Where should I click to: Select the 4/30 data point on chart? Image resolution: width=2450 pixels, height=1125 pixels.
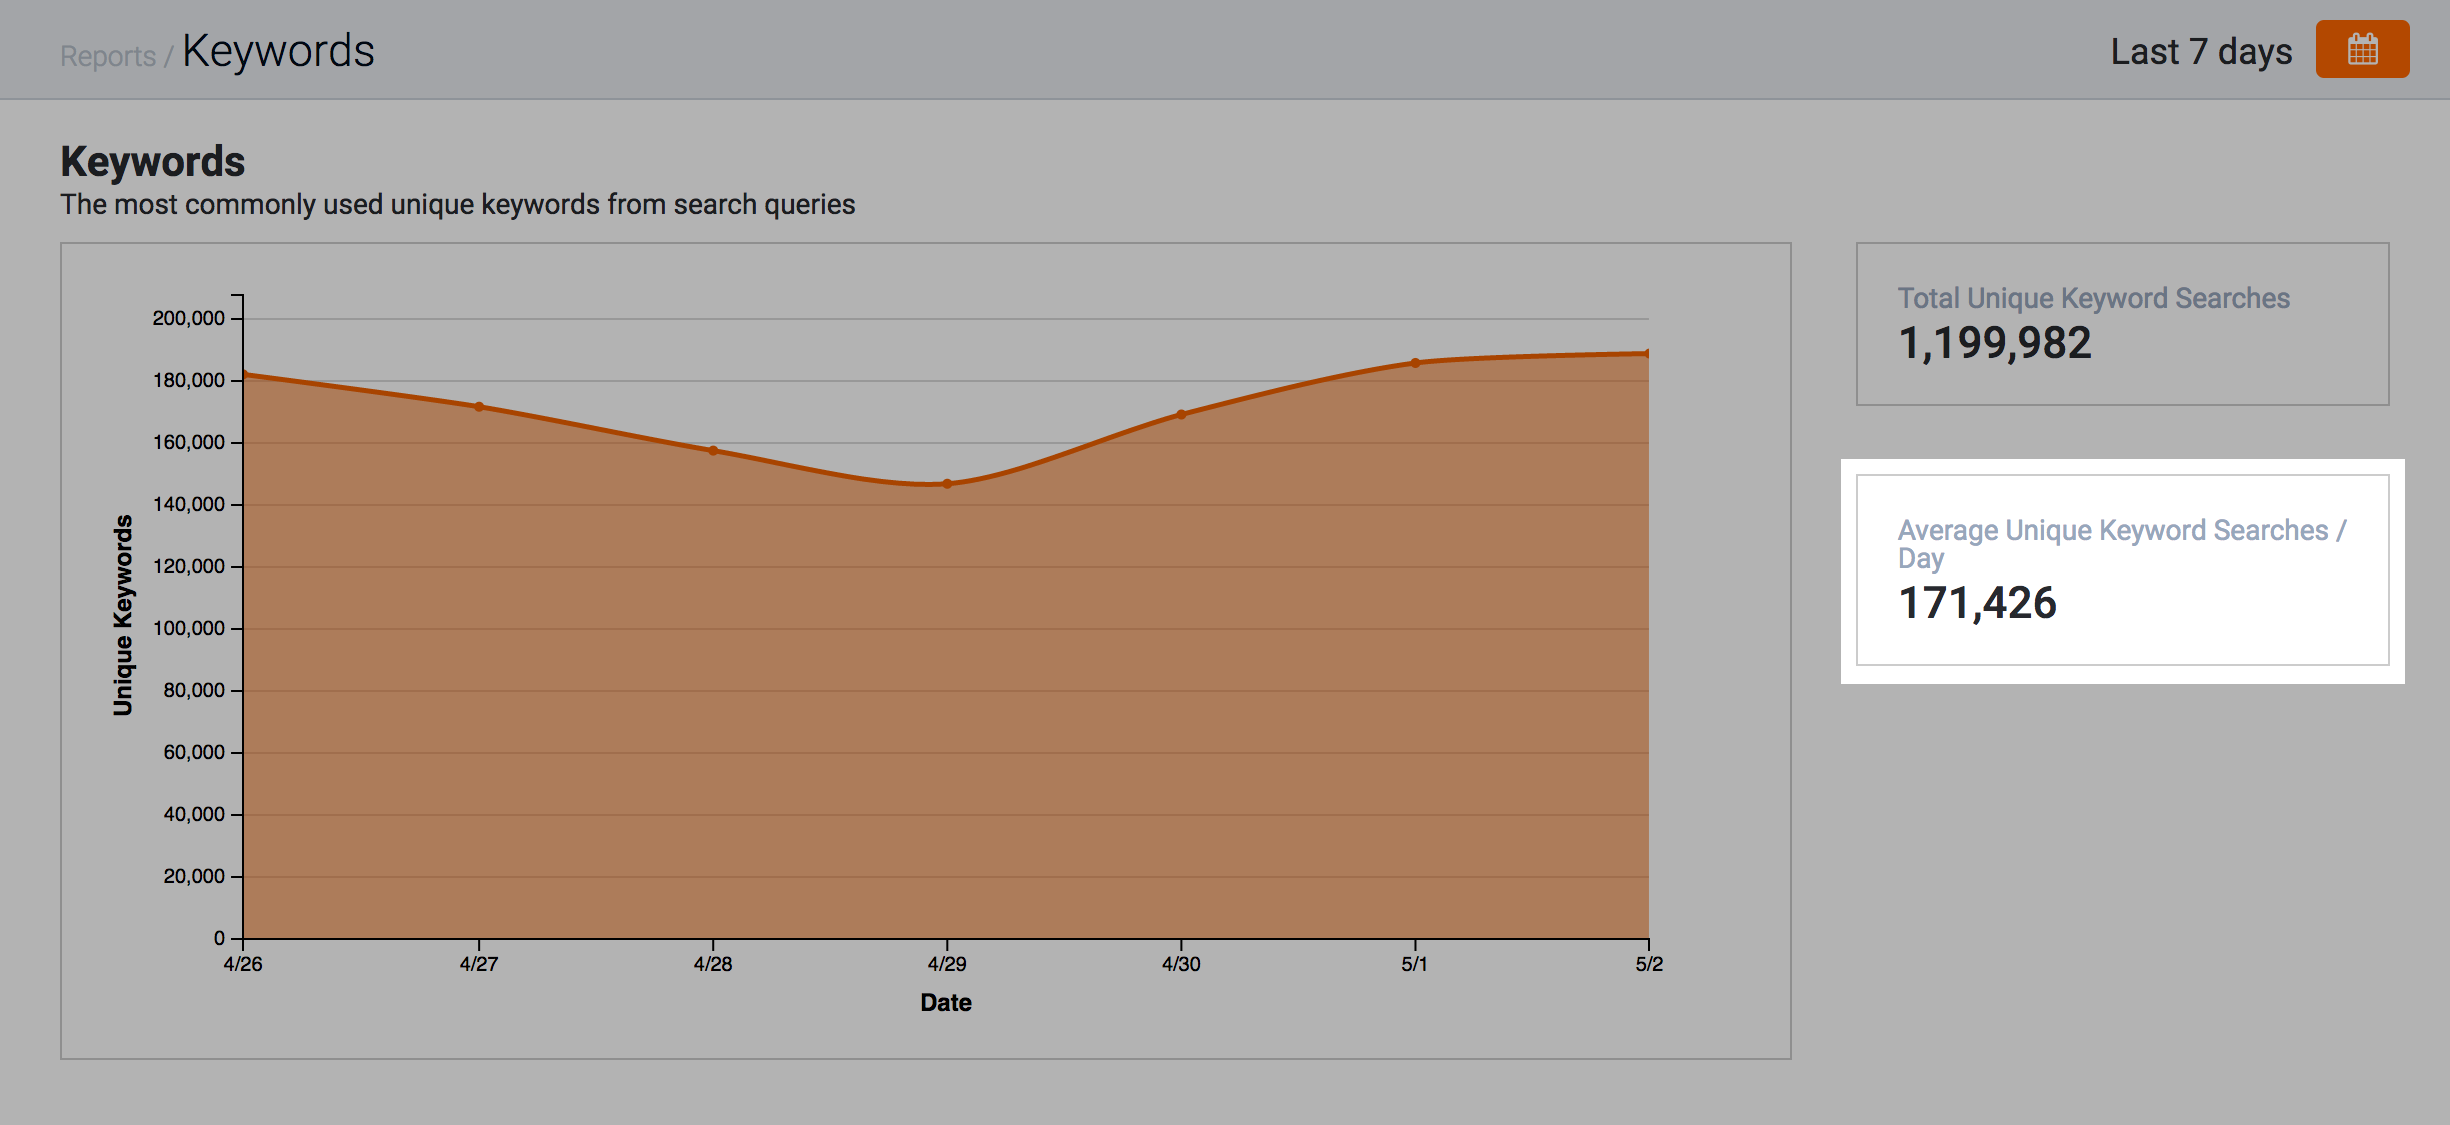click(x=1181, y=414)
